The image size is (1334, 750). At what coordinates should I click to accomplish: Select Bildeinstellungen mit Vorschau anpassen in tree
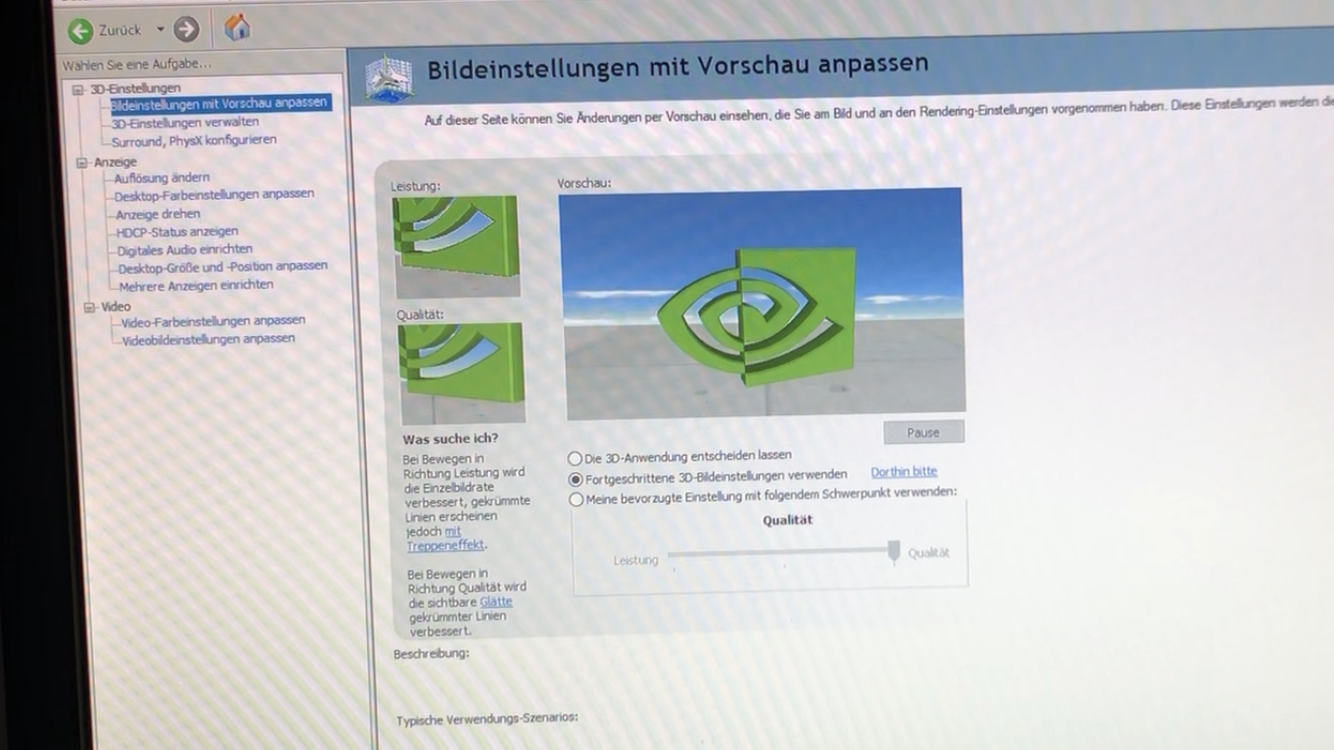[218, 103]
